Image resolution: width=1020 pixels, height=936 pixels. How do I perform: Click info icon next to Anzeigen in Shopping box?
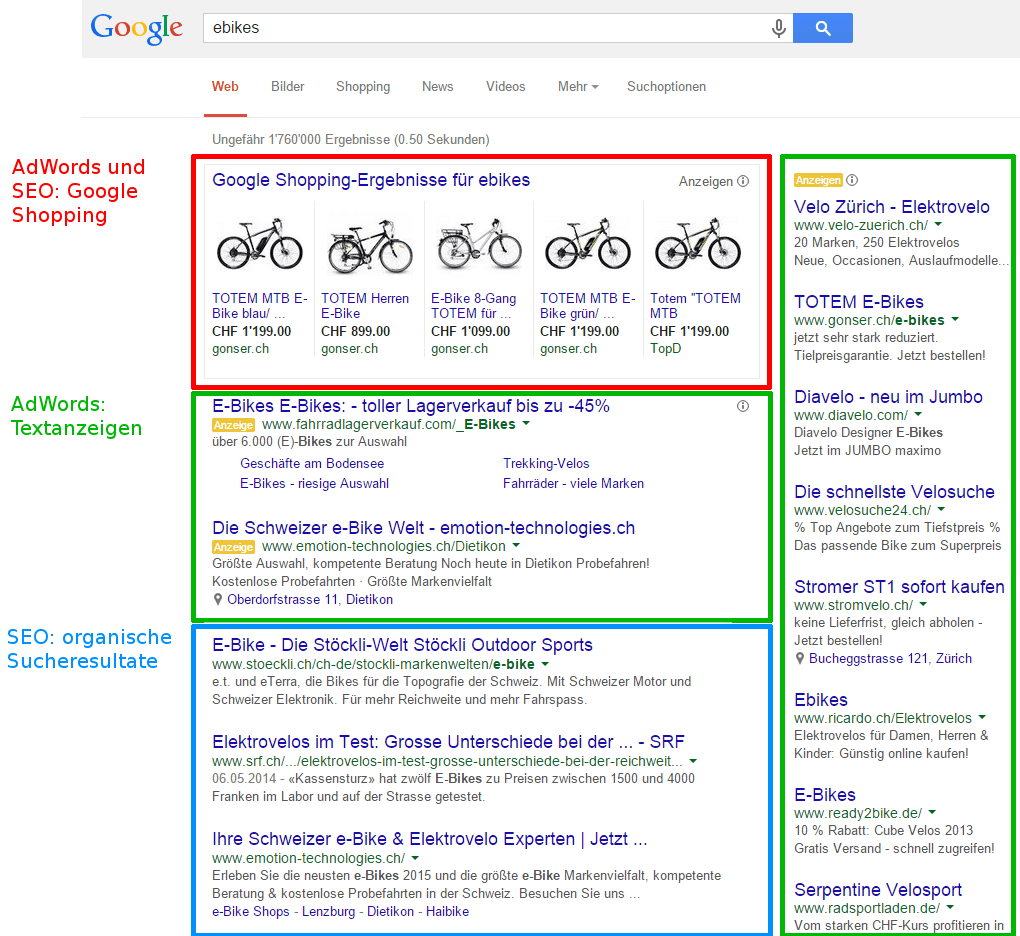pos(743,181)
